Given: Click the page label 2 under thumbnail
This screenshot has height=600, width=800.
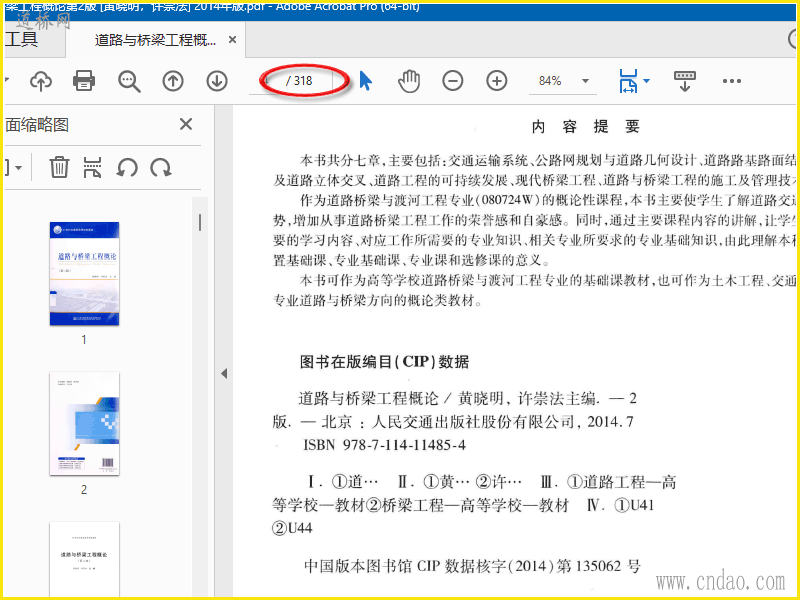Looking at the screenshot, I should (x=84, y=489).
